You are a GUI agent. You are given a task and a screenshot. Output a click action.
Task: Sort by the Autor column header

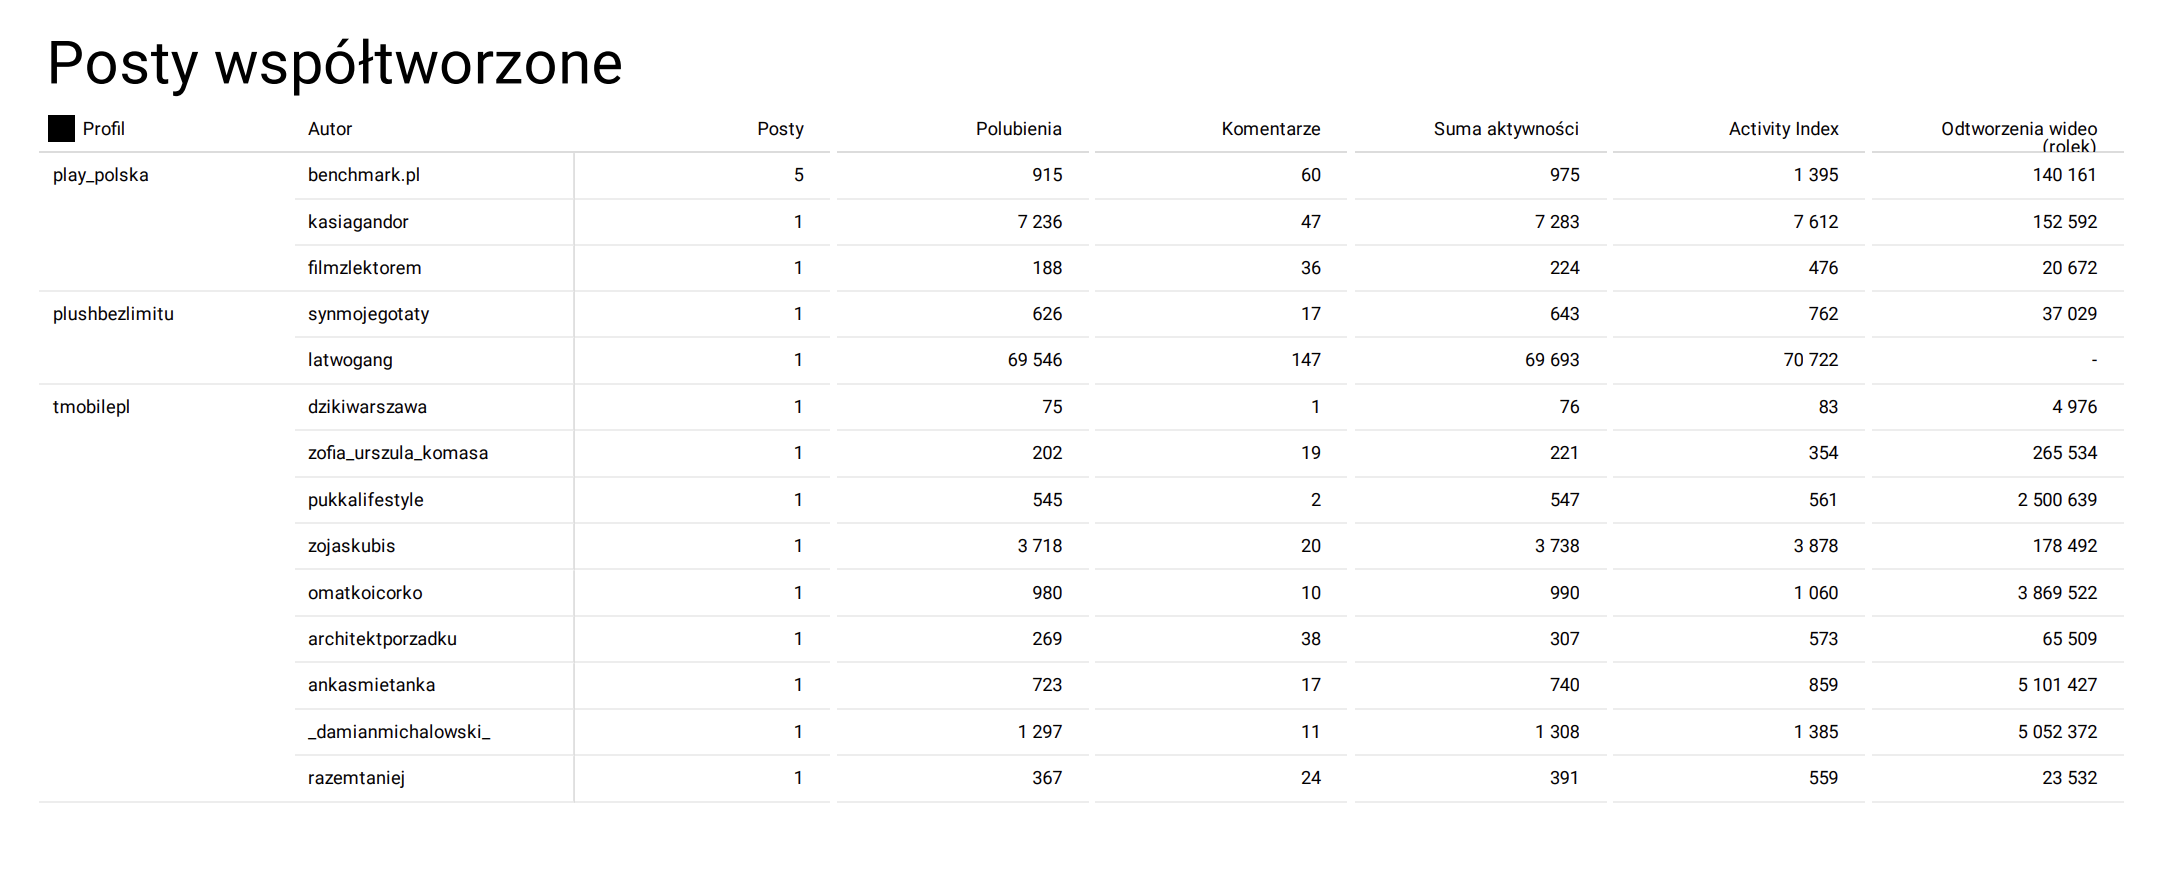(330, 129)
